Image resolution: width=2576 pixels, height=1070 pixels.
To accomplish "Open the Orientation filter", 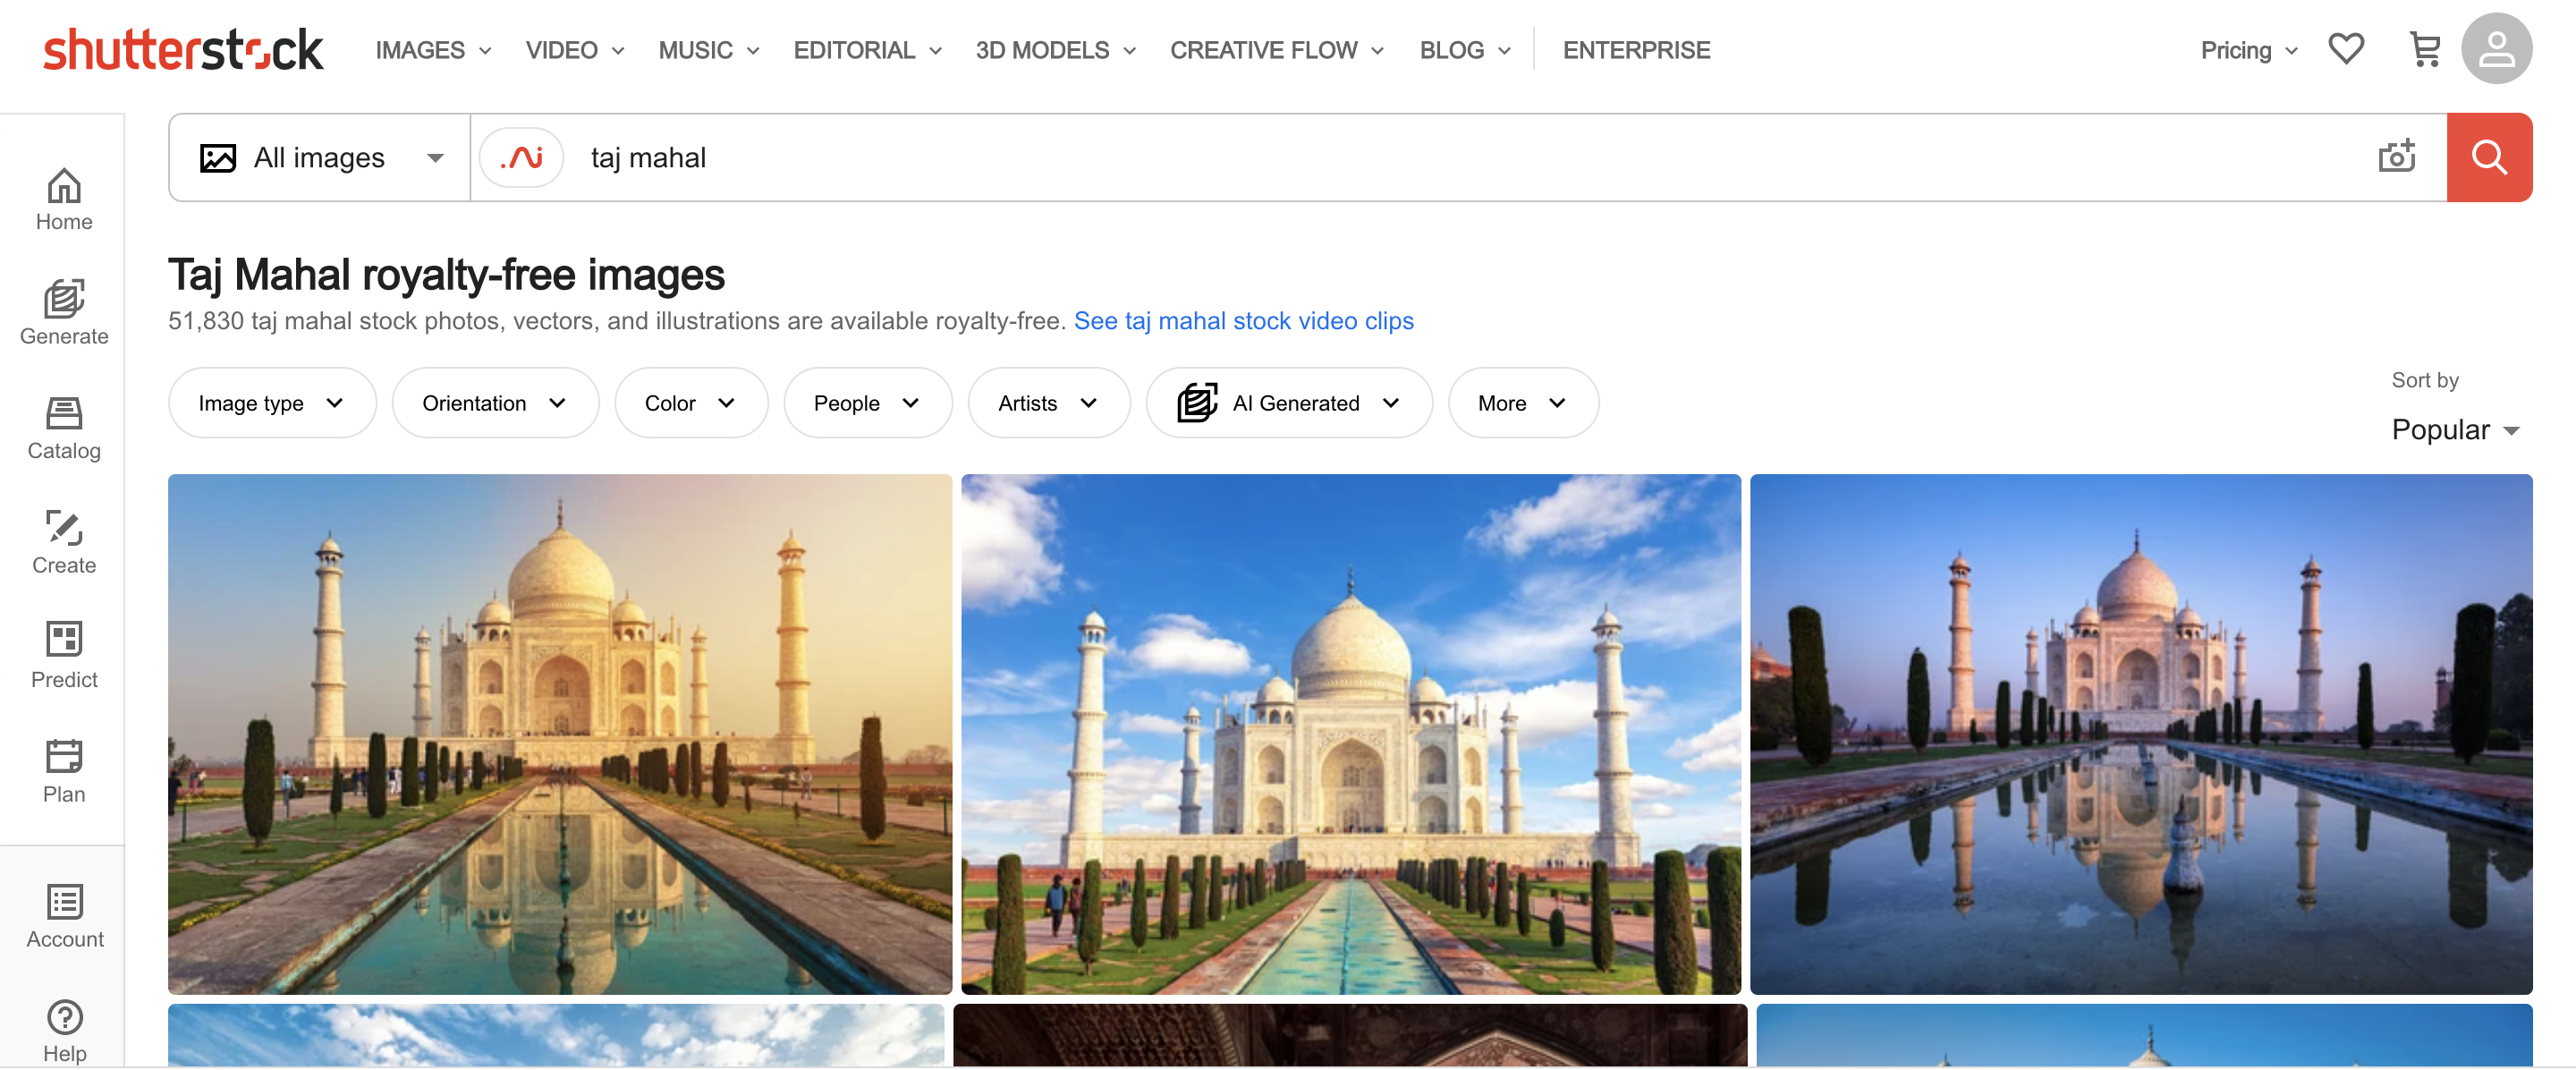I will pyautogui.click(x=495, y=403).
